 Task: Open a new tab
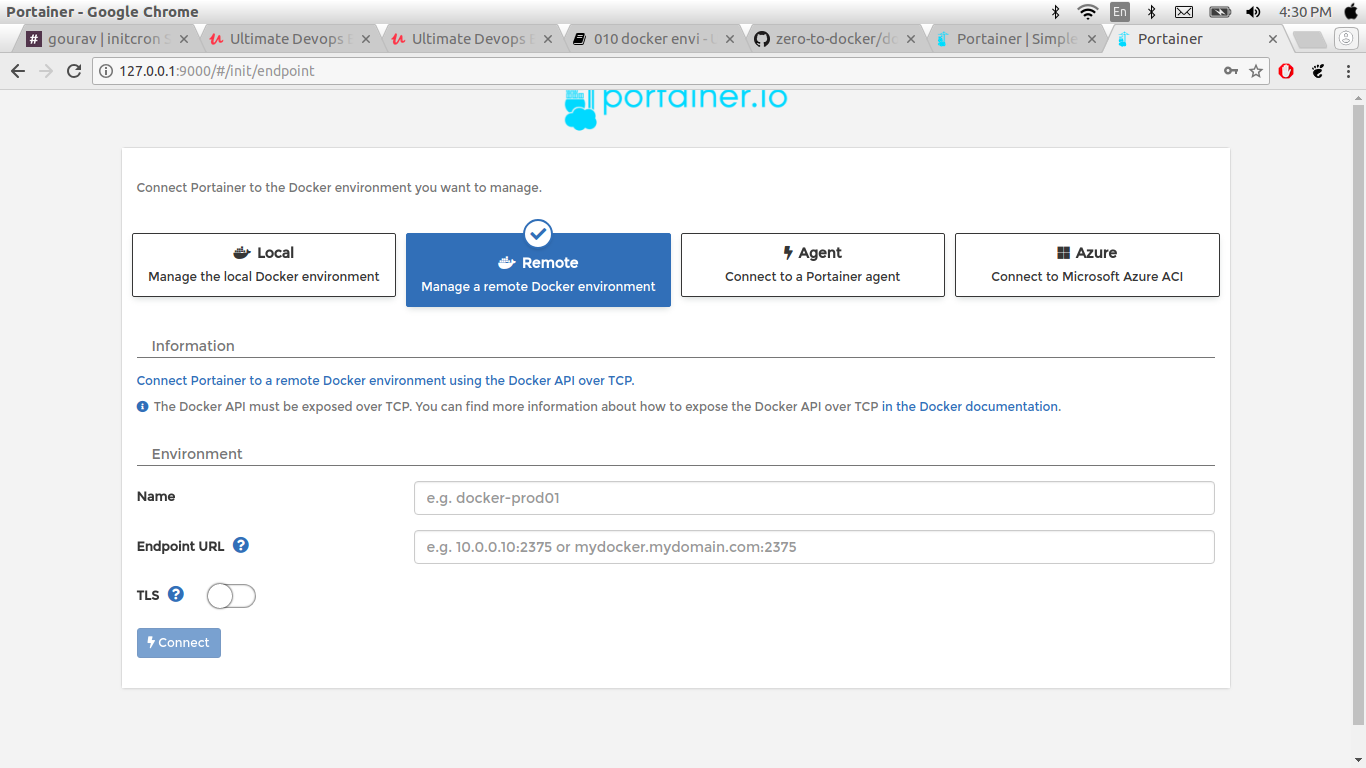point(1308,39)
